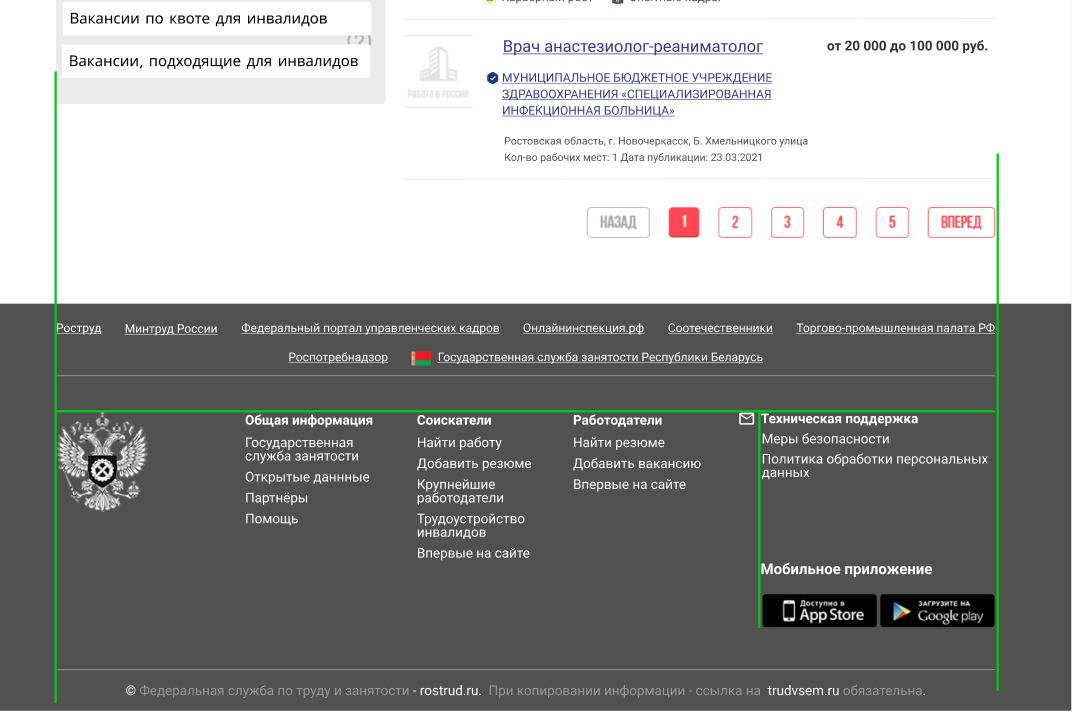
Task: Go to results page 3
Action: [787, 222]
